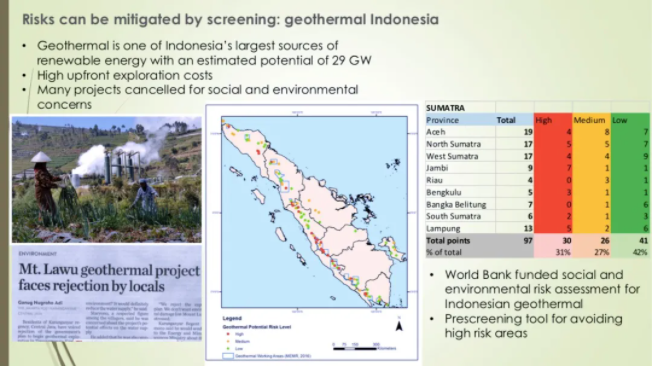Select the orange Medium column header
Screen dimensions: 652x366
[591, 120]
